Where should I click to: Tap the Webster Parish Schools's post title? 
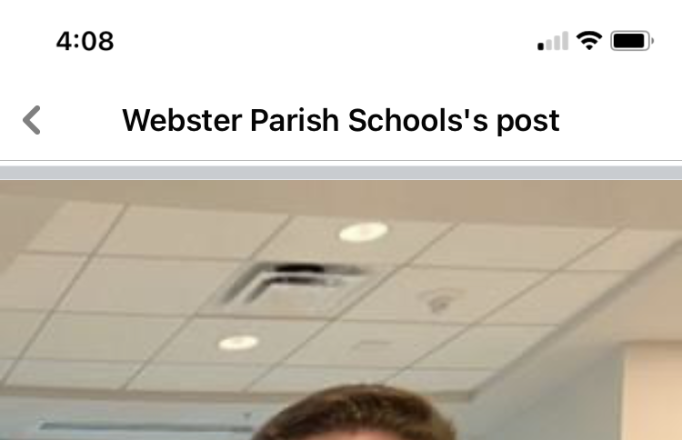pyautogui.click(x=341, y=120)
